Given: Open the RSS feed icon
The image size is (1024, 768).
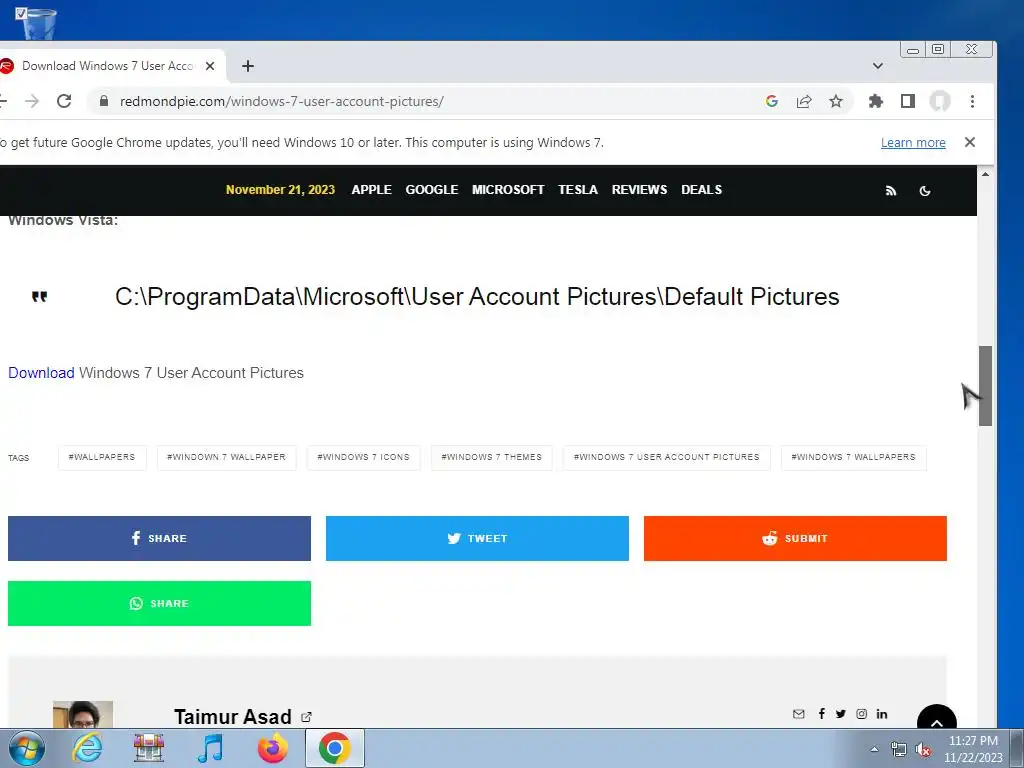Looking at the screenshot, I should point(891,191).
